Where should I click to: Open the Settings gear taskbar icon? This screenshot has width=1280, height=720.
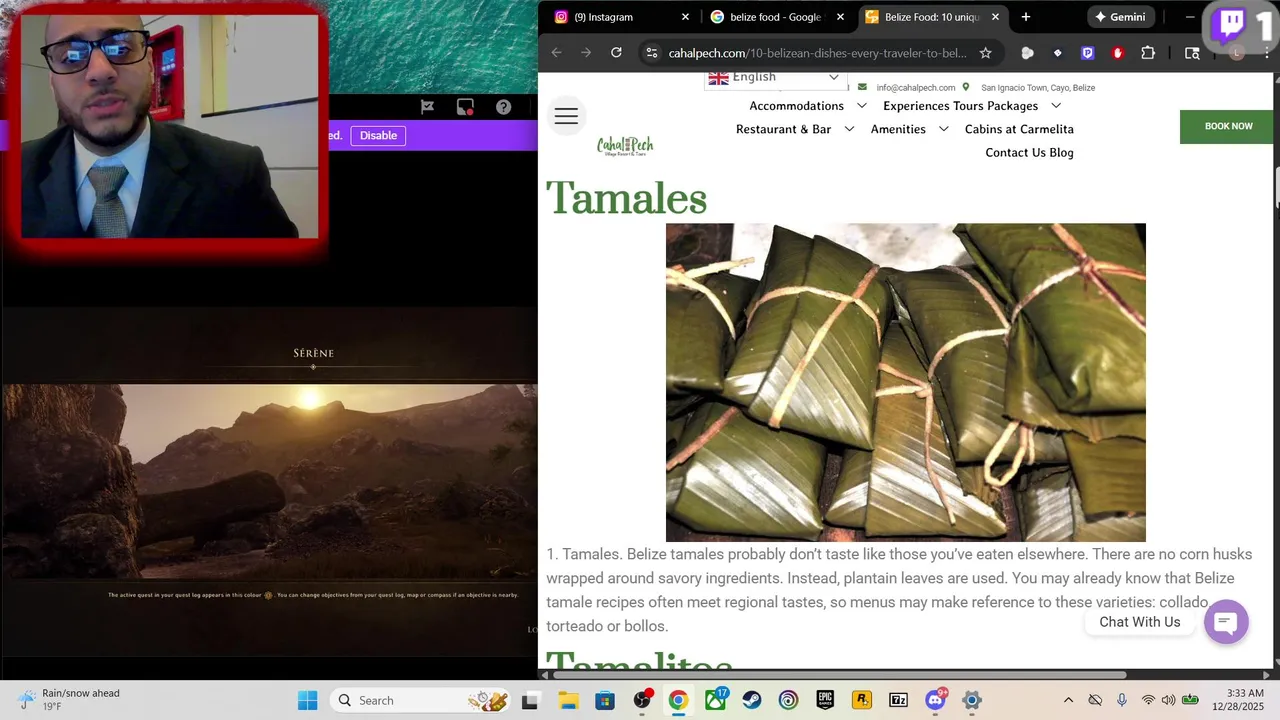972,700
